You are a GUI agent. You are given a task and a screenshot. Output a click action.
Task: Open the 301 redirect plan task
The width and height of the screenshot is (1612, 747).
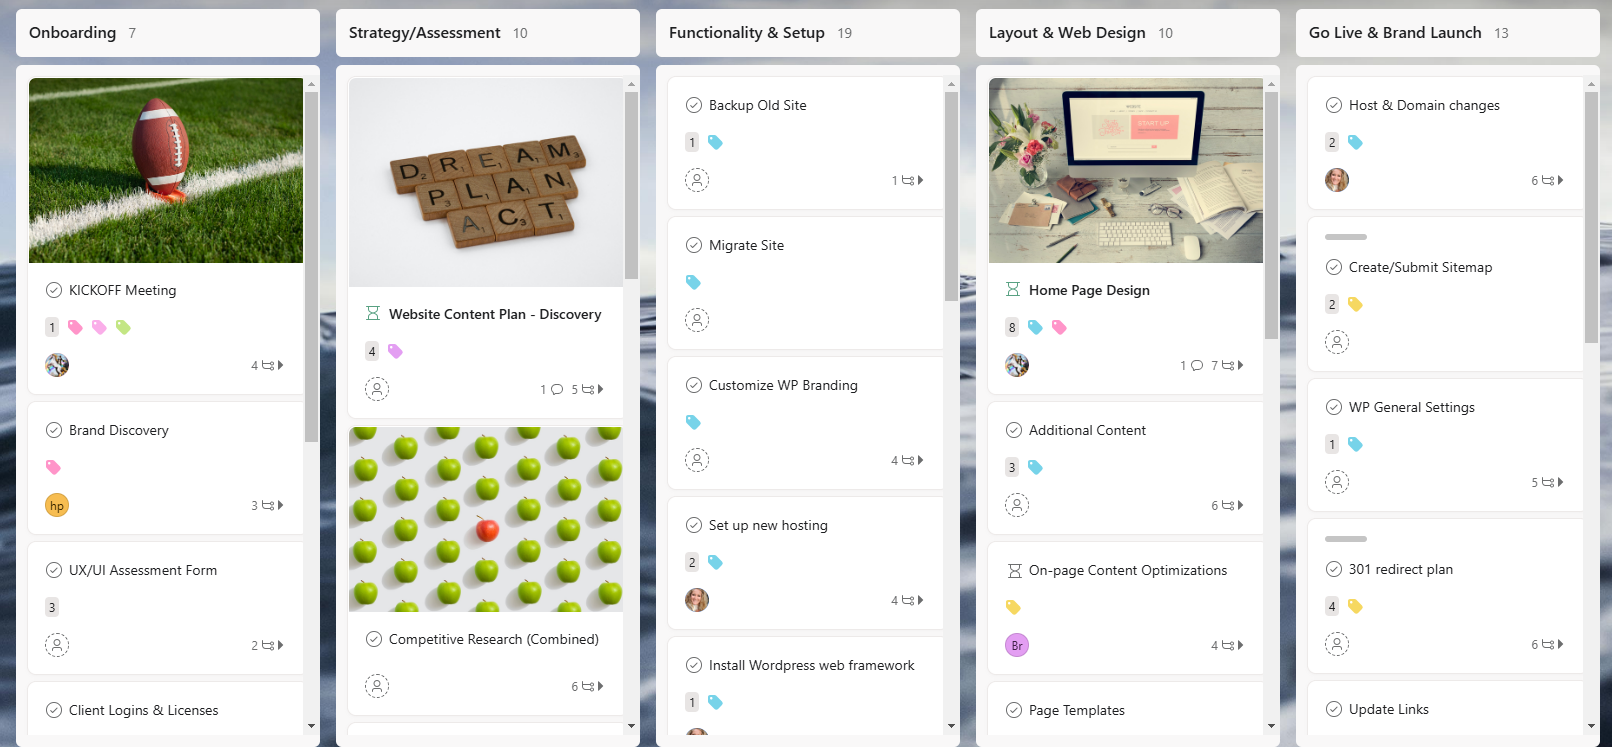pyautogui.click(x=1400, y=569)
